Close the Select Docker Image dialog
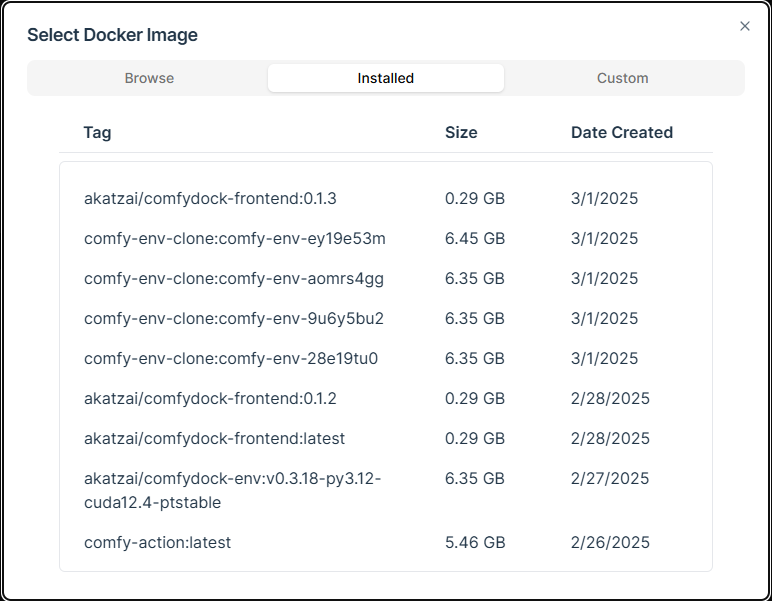 [x=744, y=26]
